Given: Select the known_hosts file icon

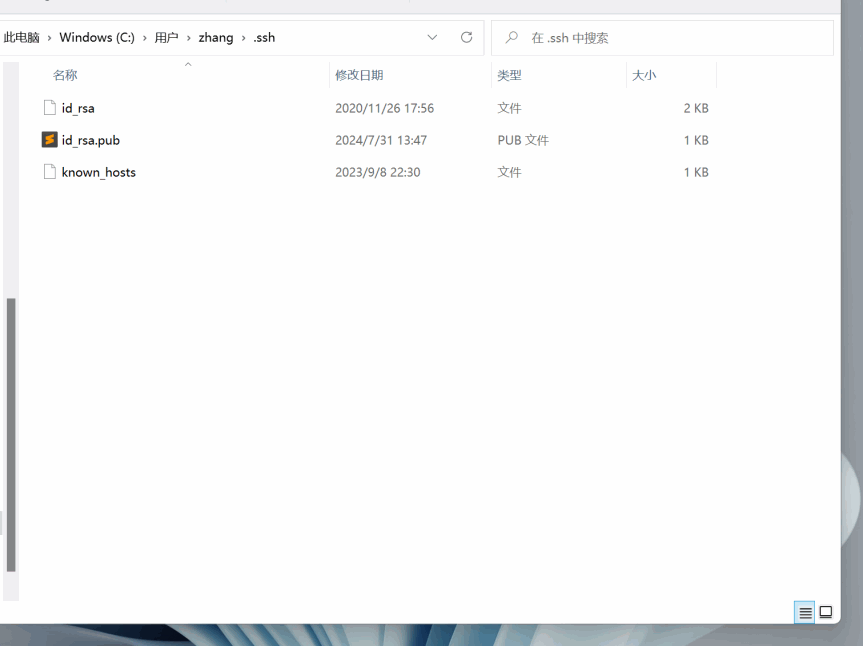Looking at the screenshot, I should [x=50, y=172].
